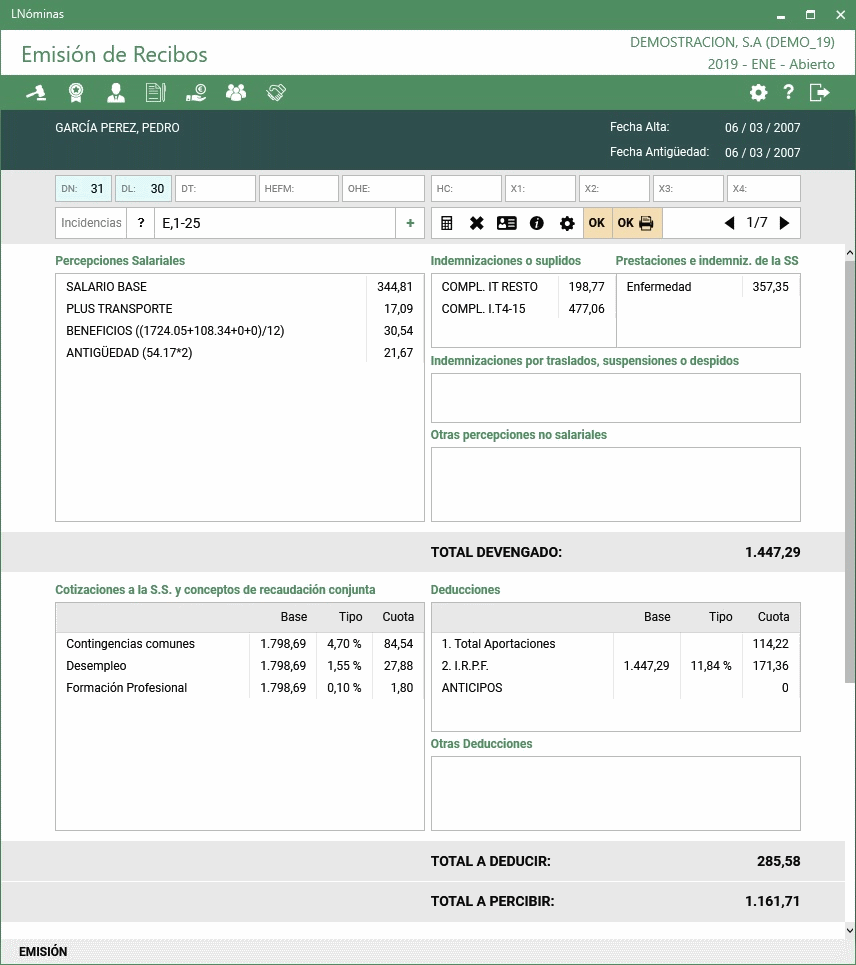The width and height of the screenshot is (856, 965).
Task: Click the vertical scrollbar down arrow
Action: pos(850,930)
